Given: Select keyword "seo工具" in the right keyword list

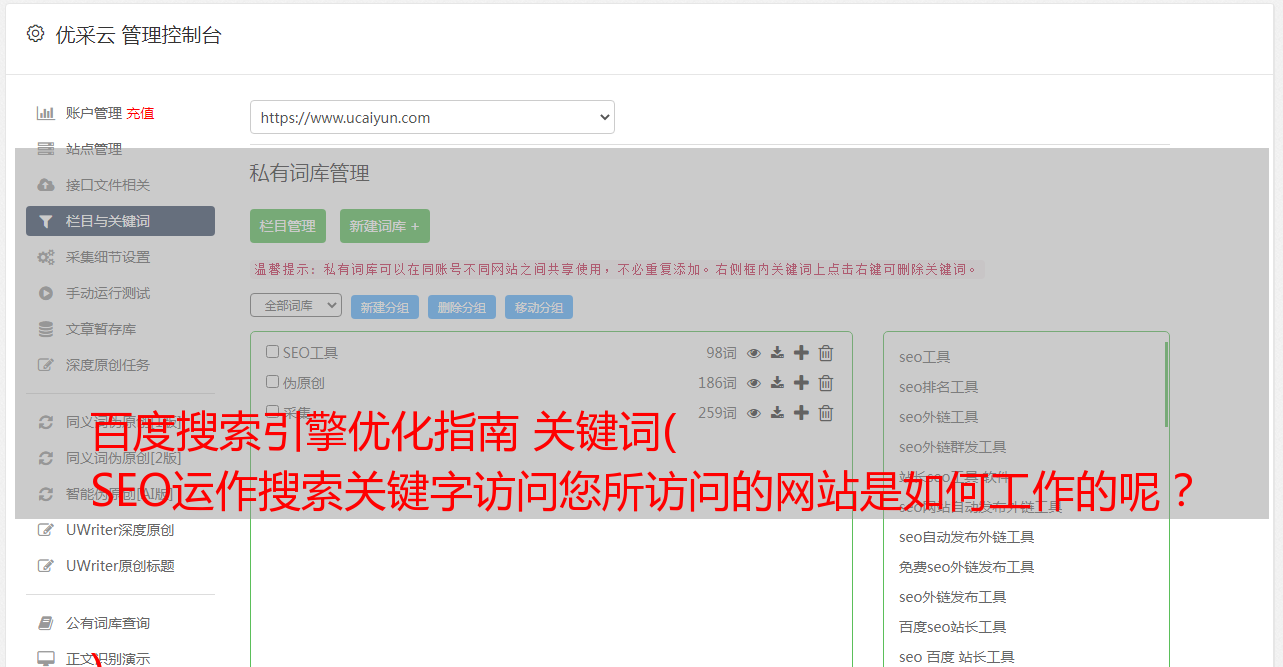Looking at the screenshot, I should click(925, 357).
